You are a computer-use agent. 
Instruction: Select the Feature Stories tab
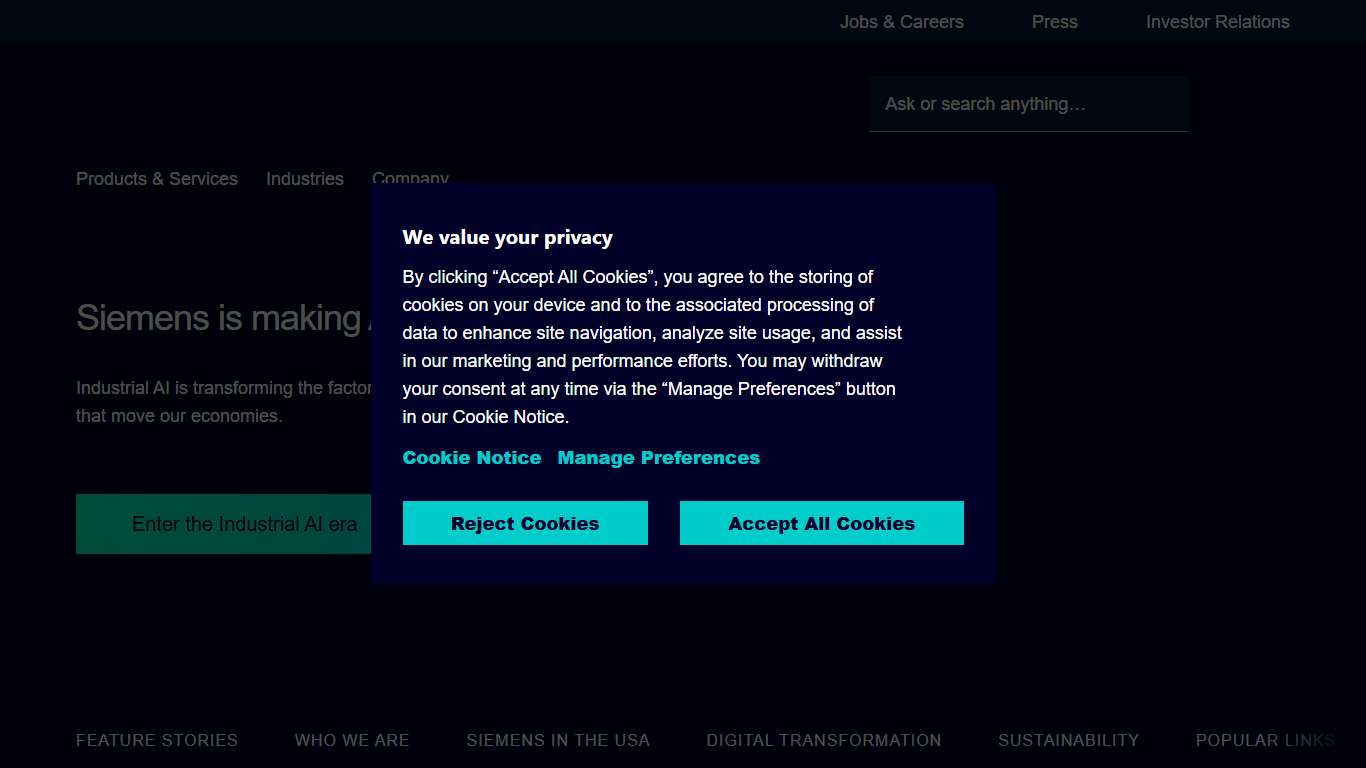(157, 741)
